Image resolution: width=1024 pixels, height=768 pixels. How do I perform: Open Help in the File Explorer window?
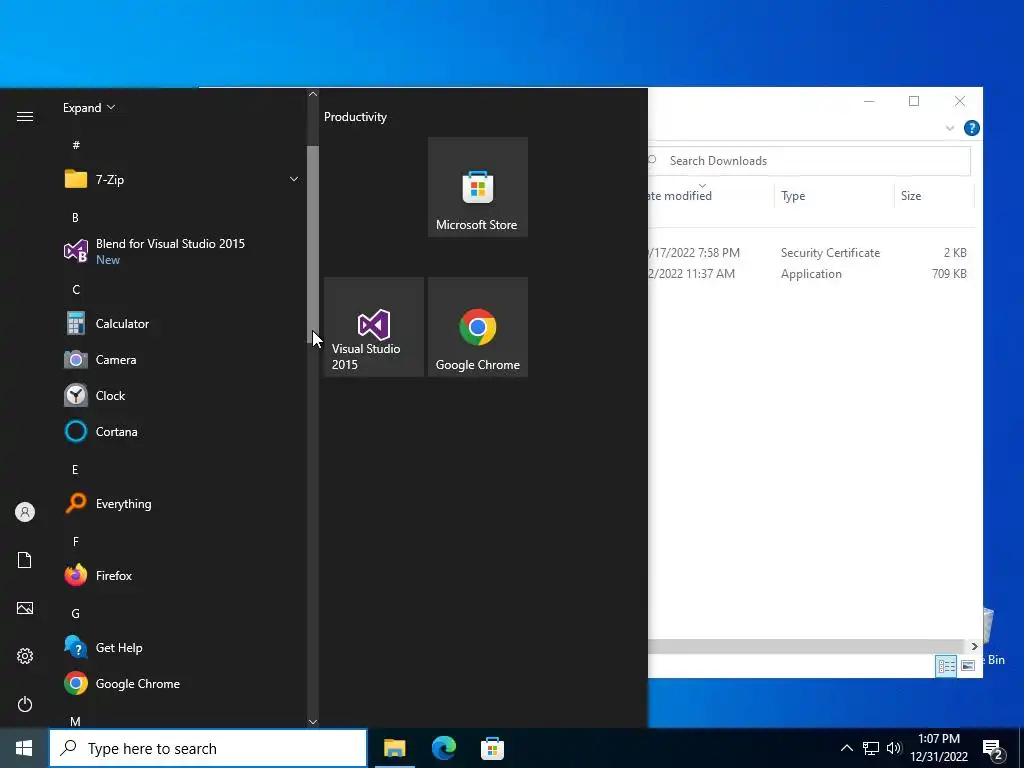point(971,128)
